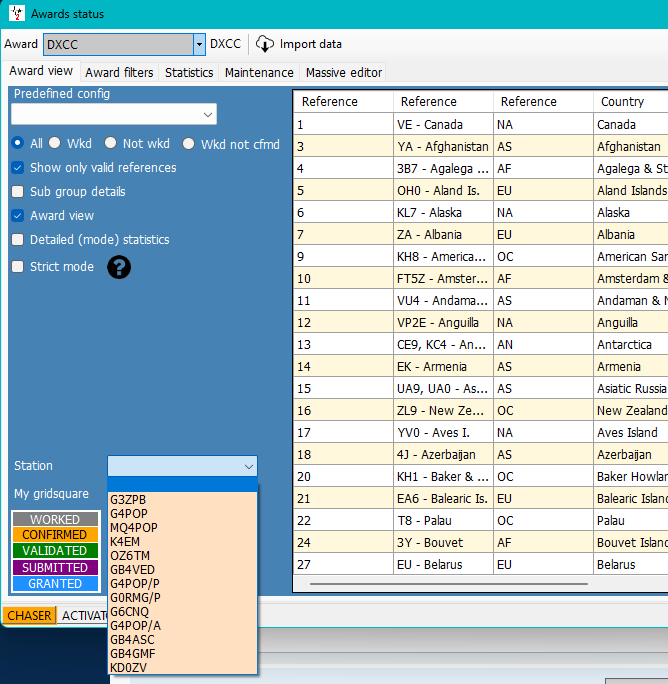This screenshot has width=668, height=684.
Task: Uncheck the Award view checkbox
Action: pyautogui.click(x=17, y=215)
